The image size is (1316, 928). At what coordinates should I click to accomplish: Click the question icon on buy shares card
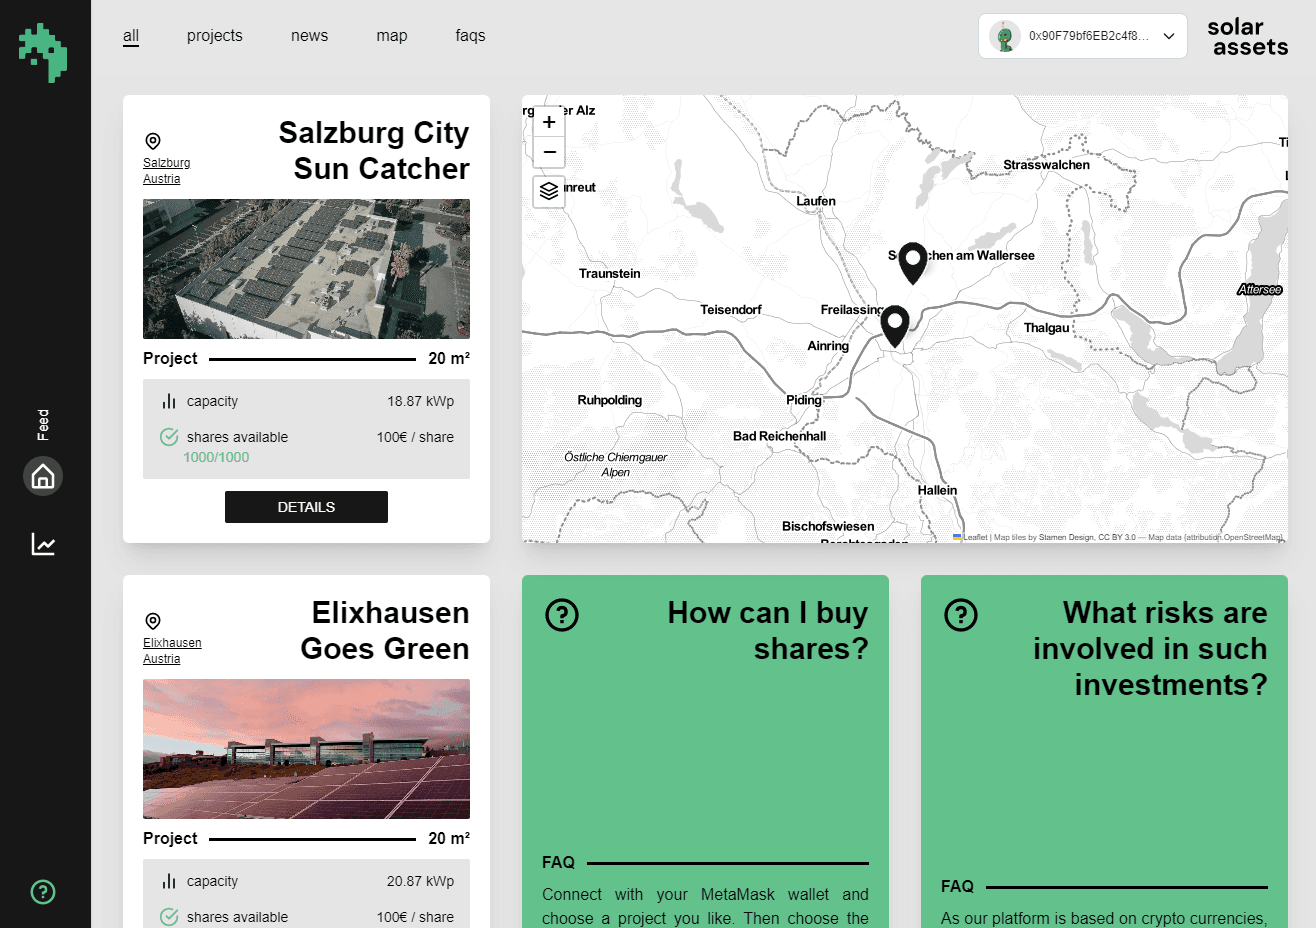tap(562, 615)
